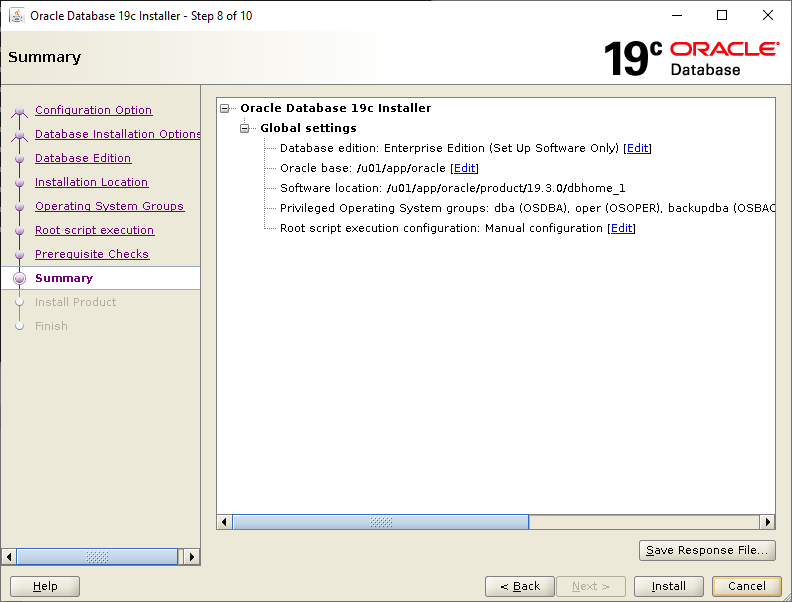Collapse the Oracle Database 19c Installer node
Screen dimensions: 792x602
[225, 108]
